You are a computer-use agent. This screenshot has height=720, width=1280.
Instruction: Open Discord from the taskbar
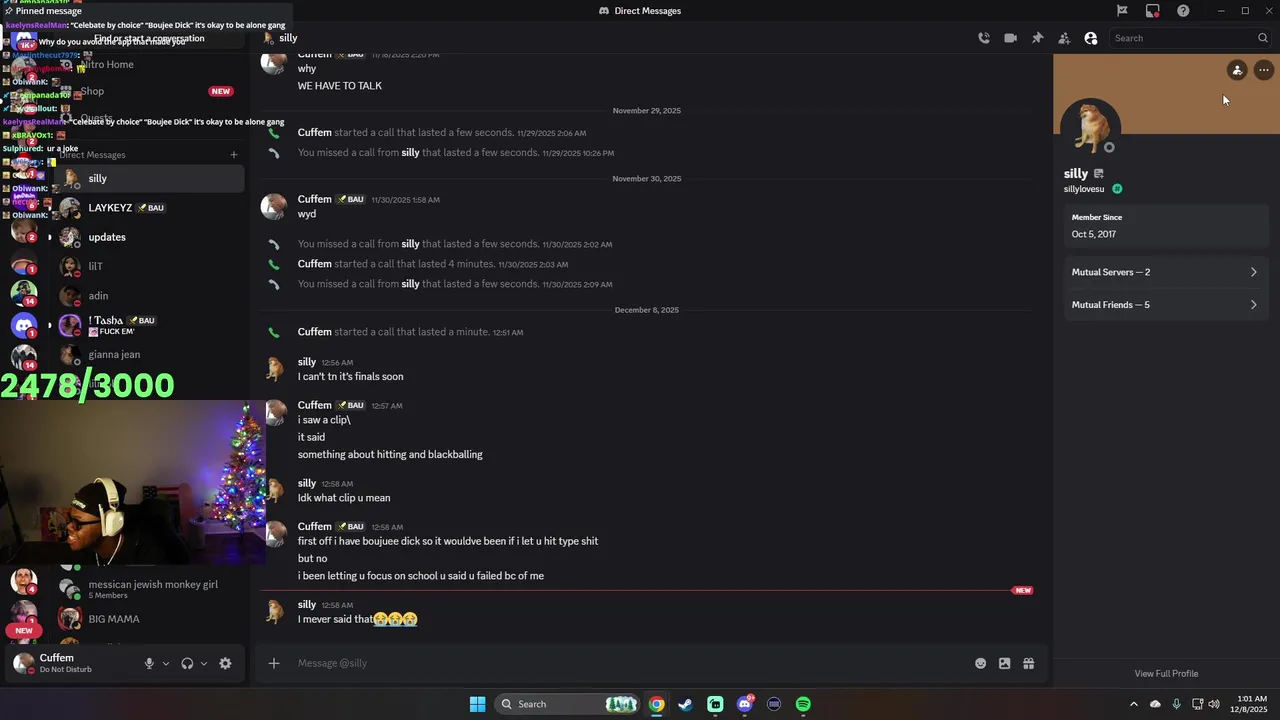745,704
